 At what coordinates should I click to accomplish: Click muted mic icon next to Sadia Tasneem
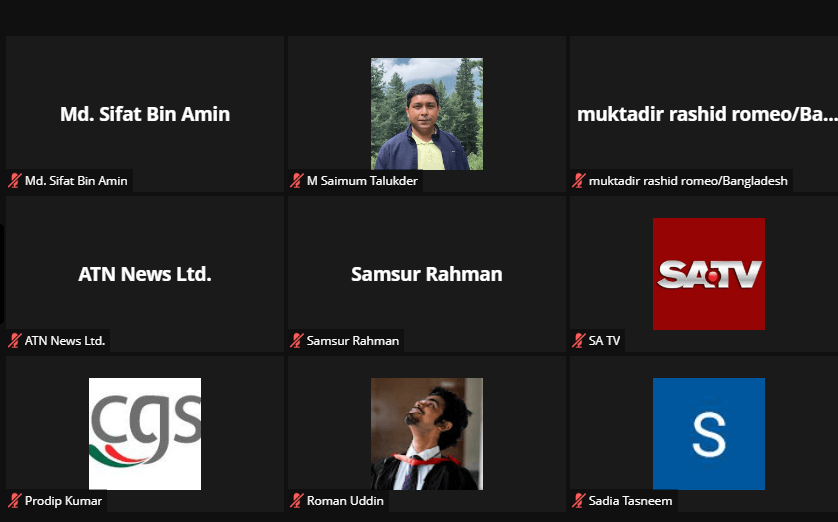pos(578,501)
